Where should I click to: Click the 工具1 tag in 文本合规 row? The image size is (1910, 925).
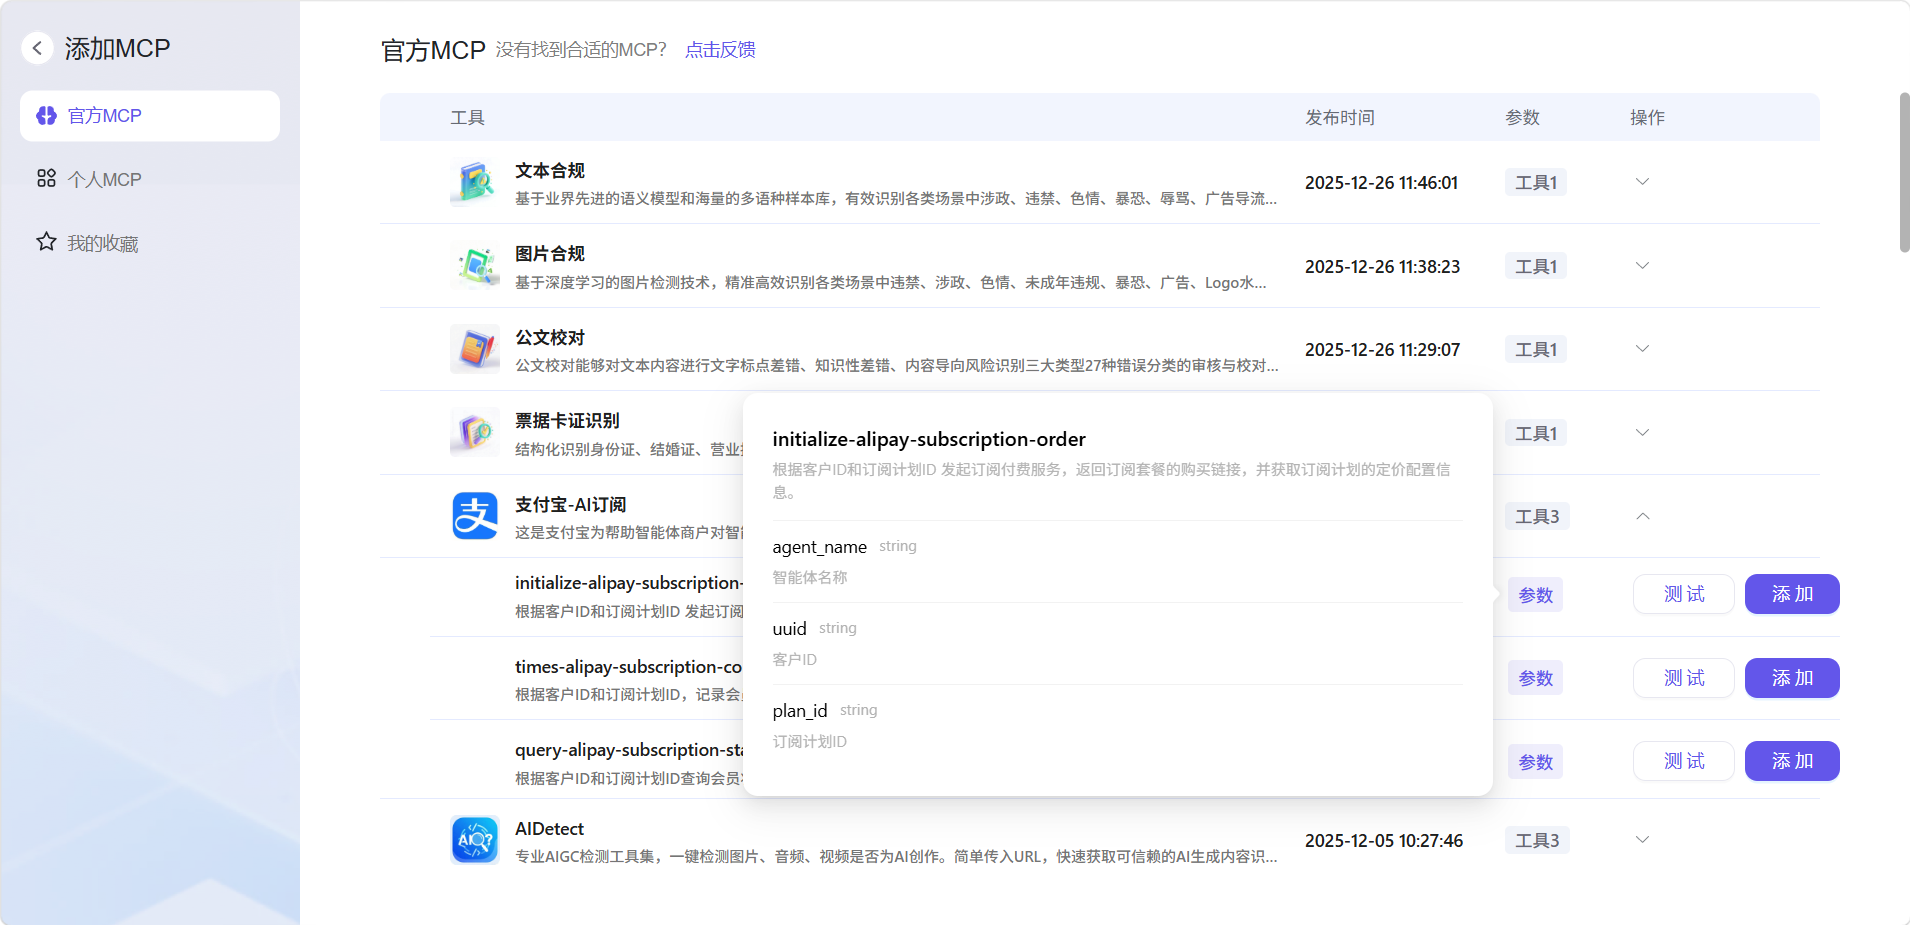coord(1536,183)
